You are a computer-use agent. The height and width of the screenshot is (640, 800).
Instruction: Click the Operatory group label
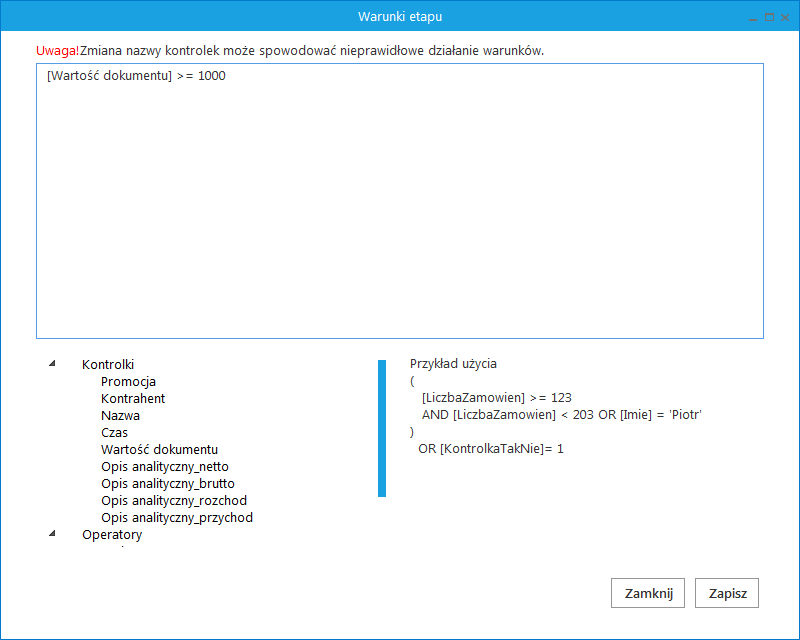112,534
